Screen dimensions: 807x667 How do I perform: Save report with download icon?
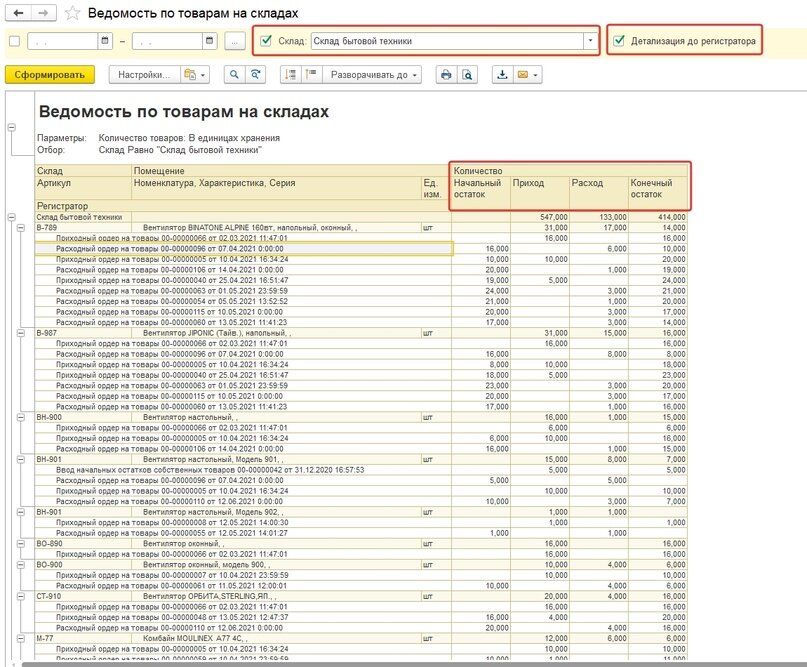(x=502, y=75)
